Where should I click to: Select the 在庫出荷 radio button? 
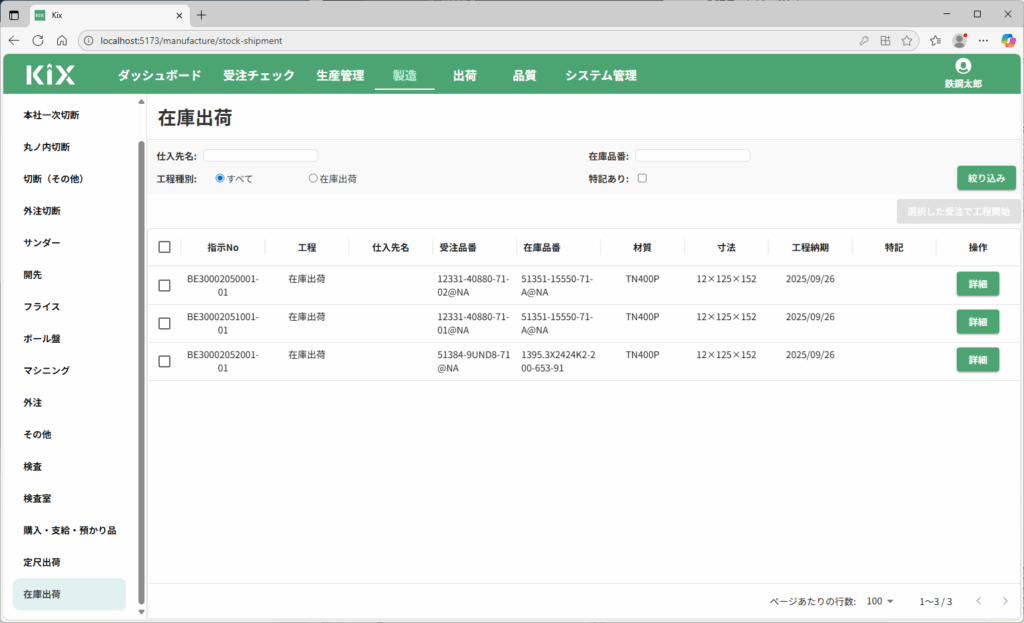click(x=313, y=179)
